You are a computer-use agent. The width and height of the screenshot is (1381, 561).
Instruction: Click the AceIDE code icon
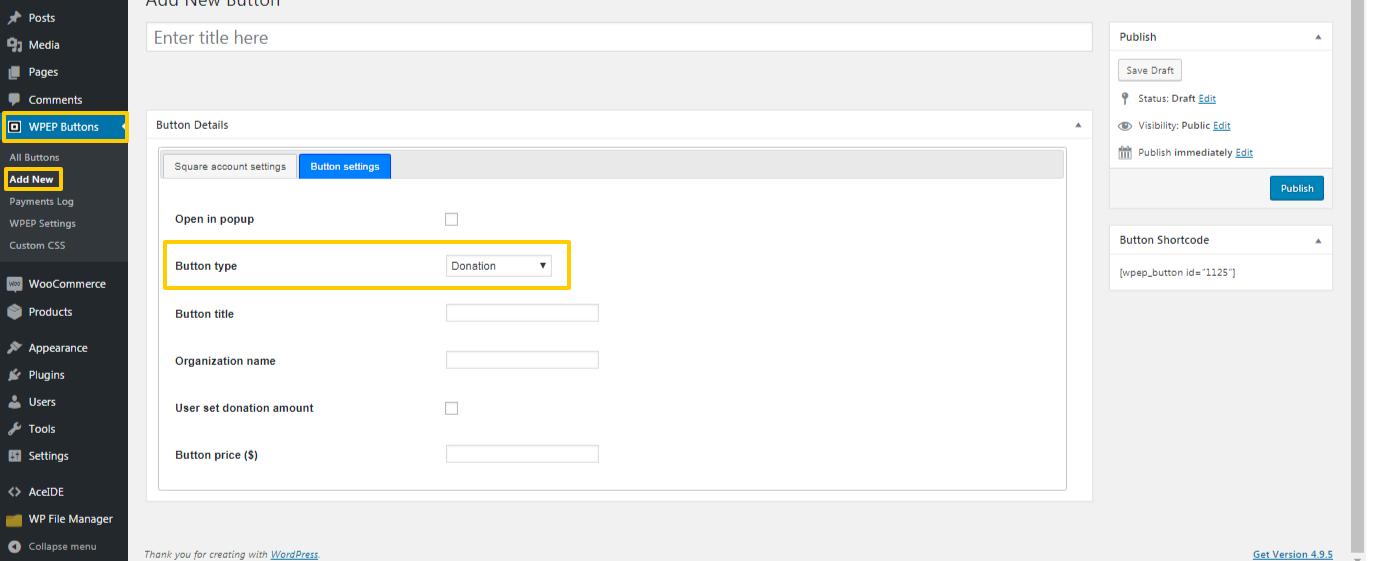click(x=14, y=492)
